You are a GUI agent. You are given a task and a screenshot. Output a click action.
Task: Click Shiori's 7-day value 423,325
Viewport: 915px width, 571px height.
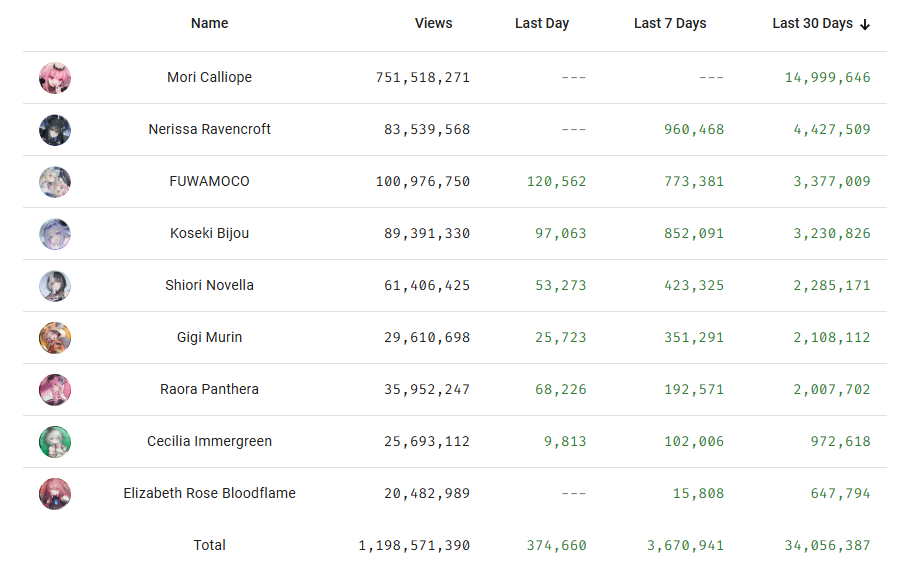pyautogui.click(x=694, y=286)
